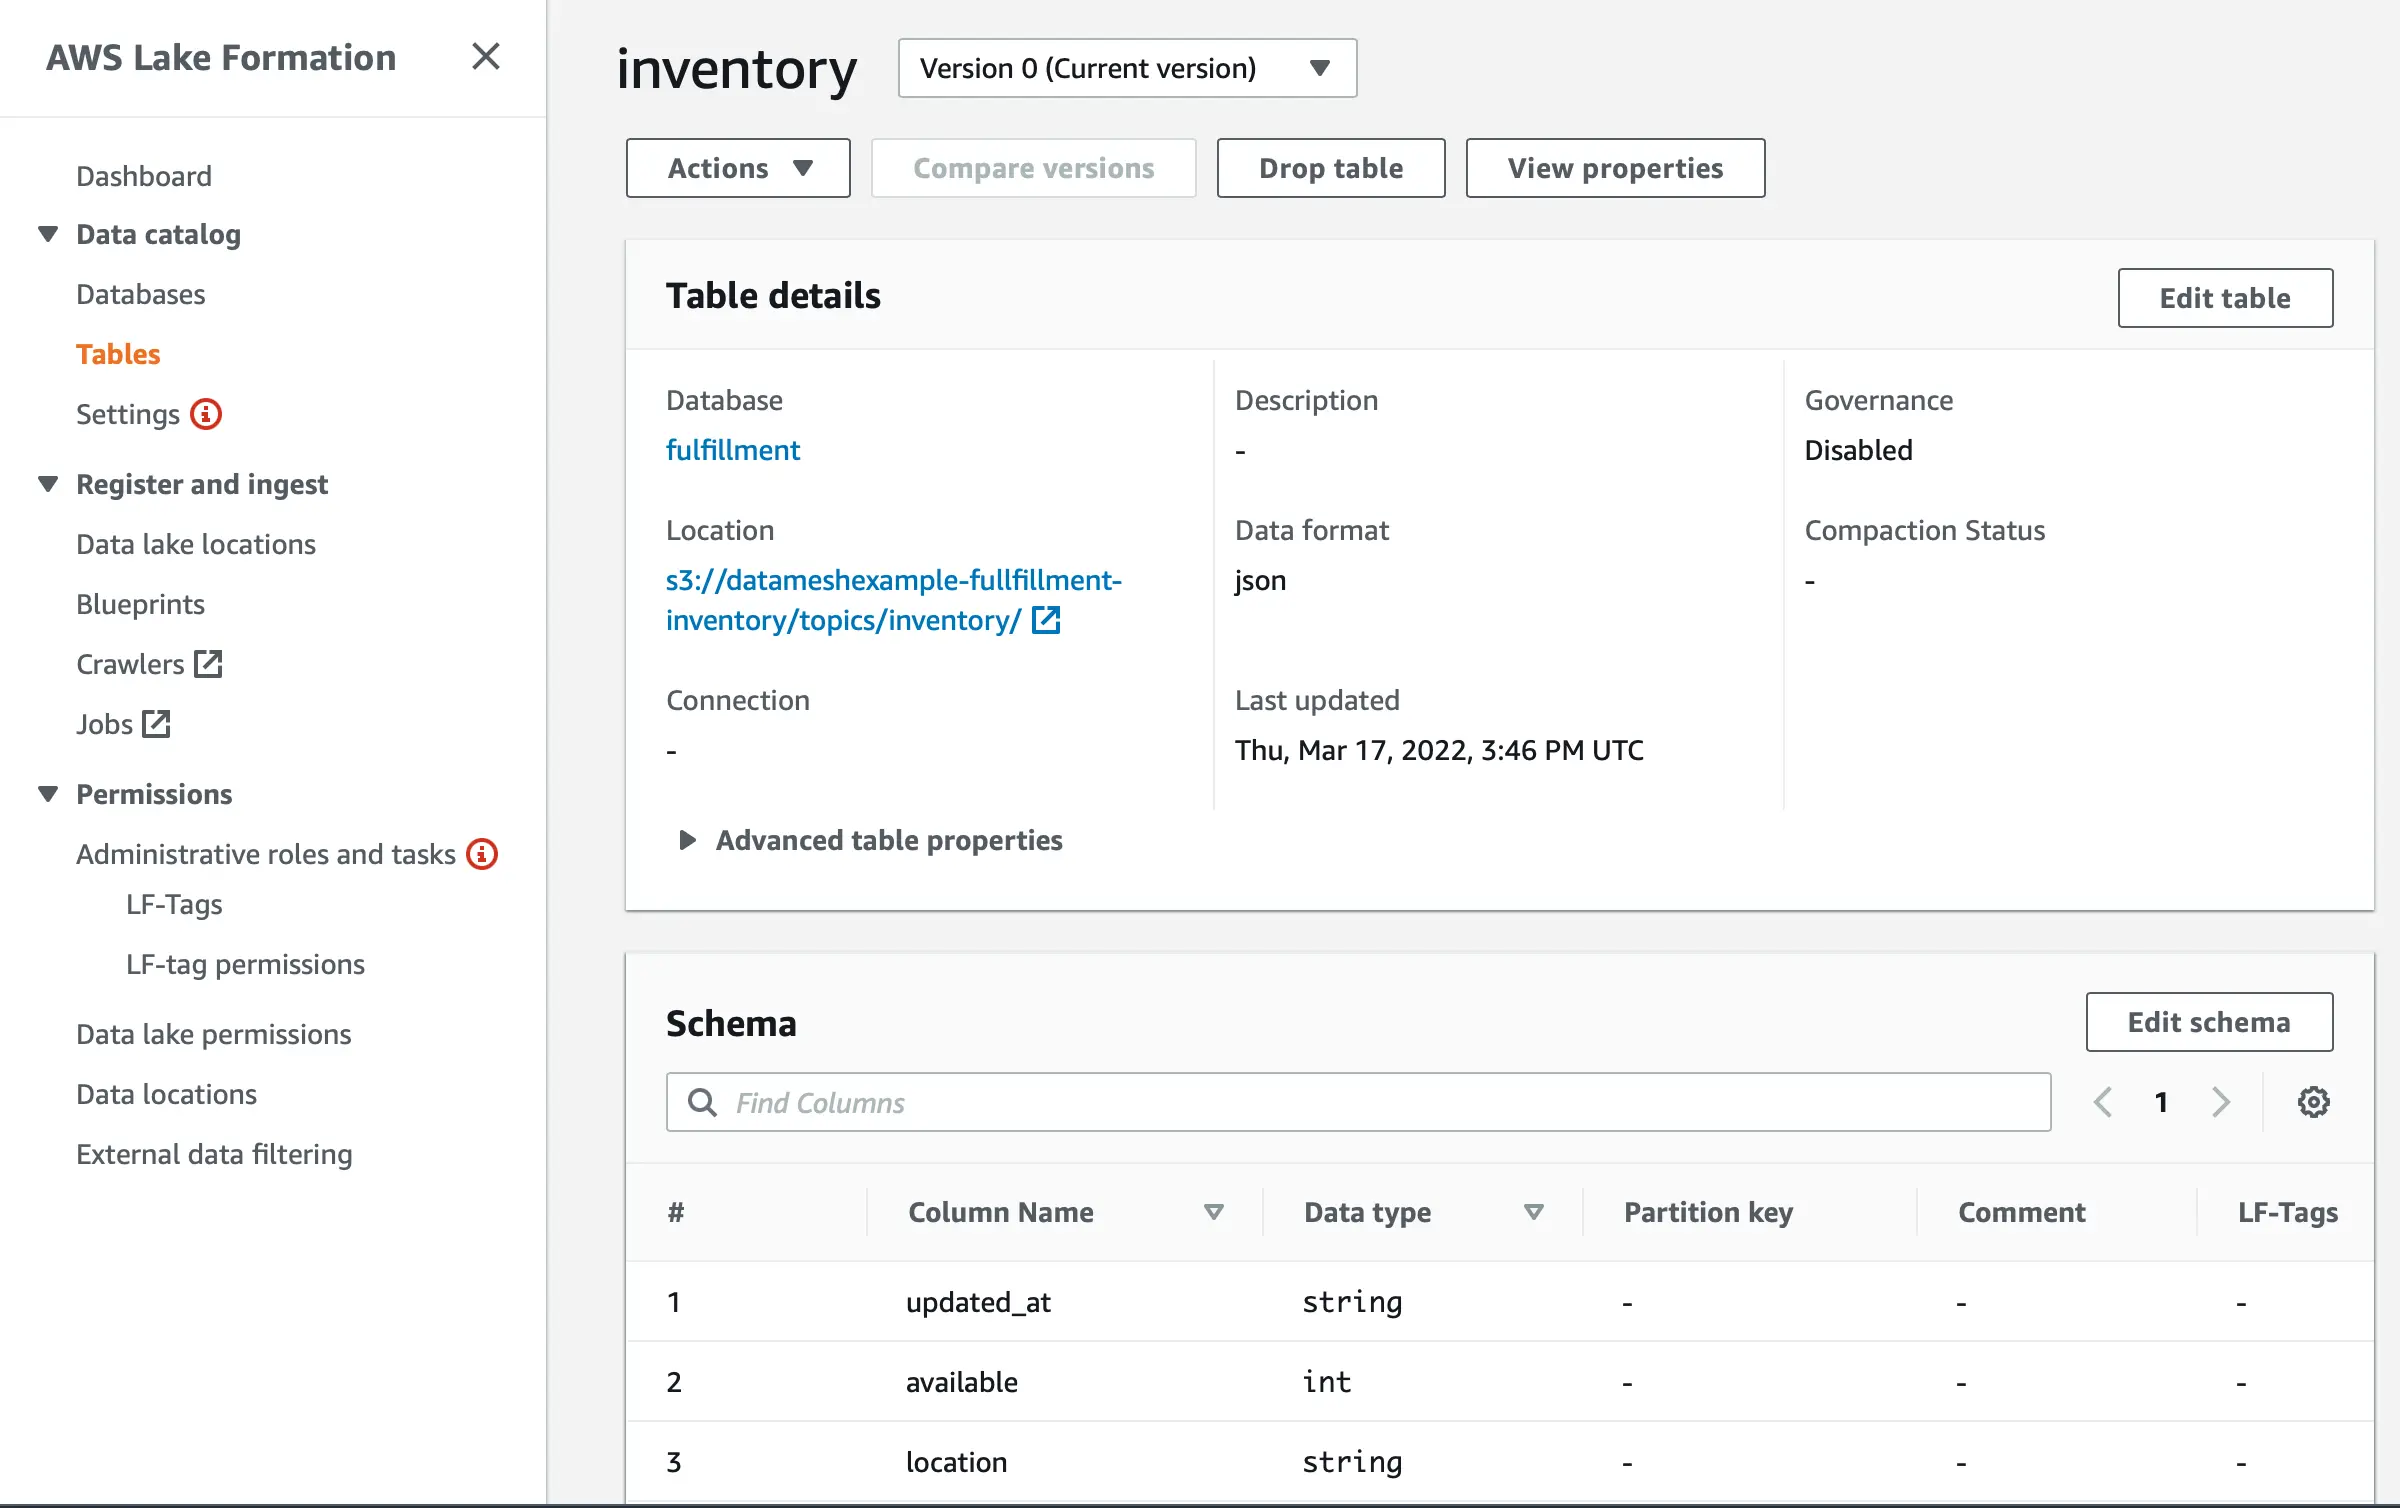Click the Administrative roles info alert icon
Screen dimensions: 2400x1508
482,854
